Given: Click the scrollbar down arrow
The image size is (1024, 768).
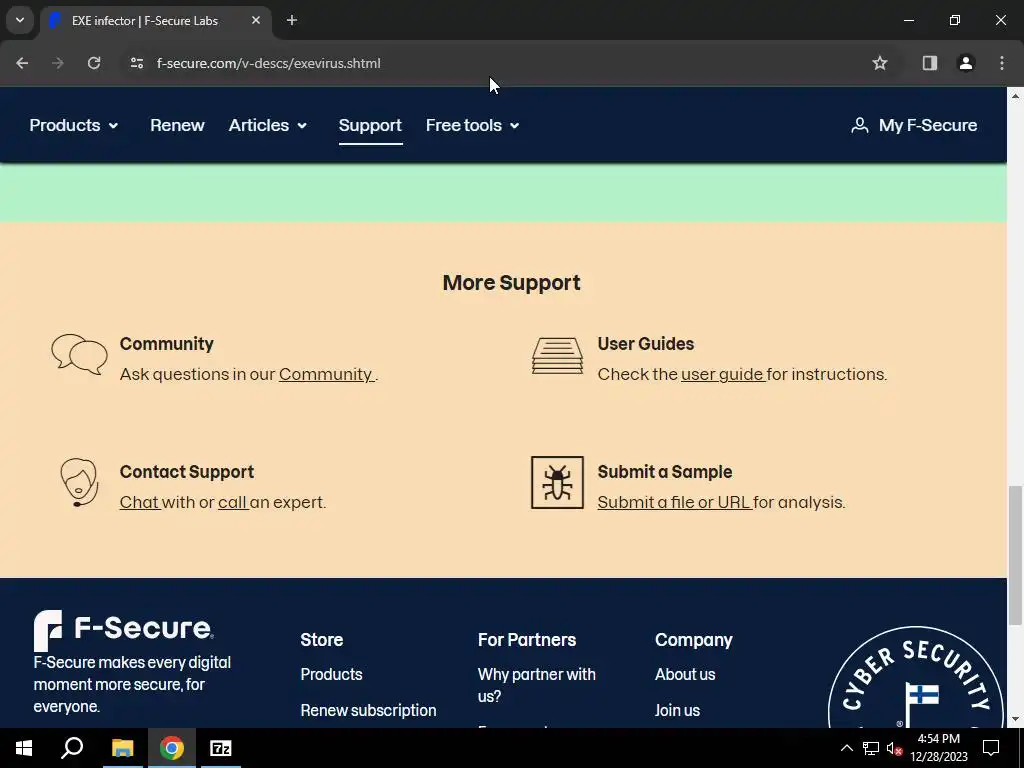Looking at the screenshot, I should (1015, 720).
